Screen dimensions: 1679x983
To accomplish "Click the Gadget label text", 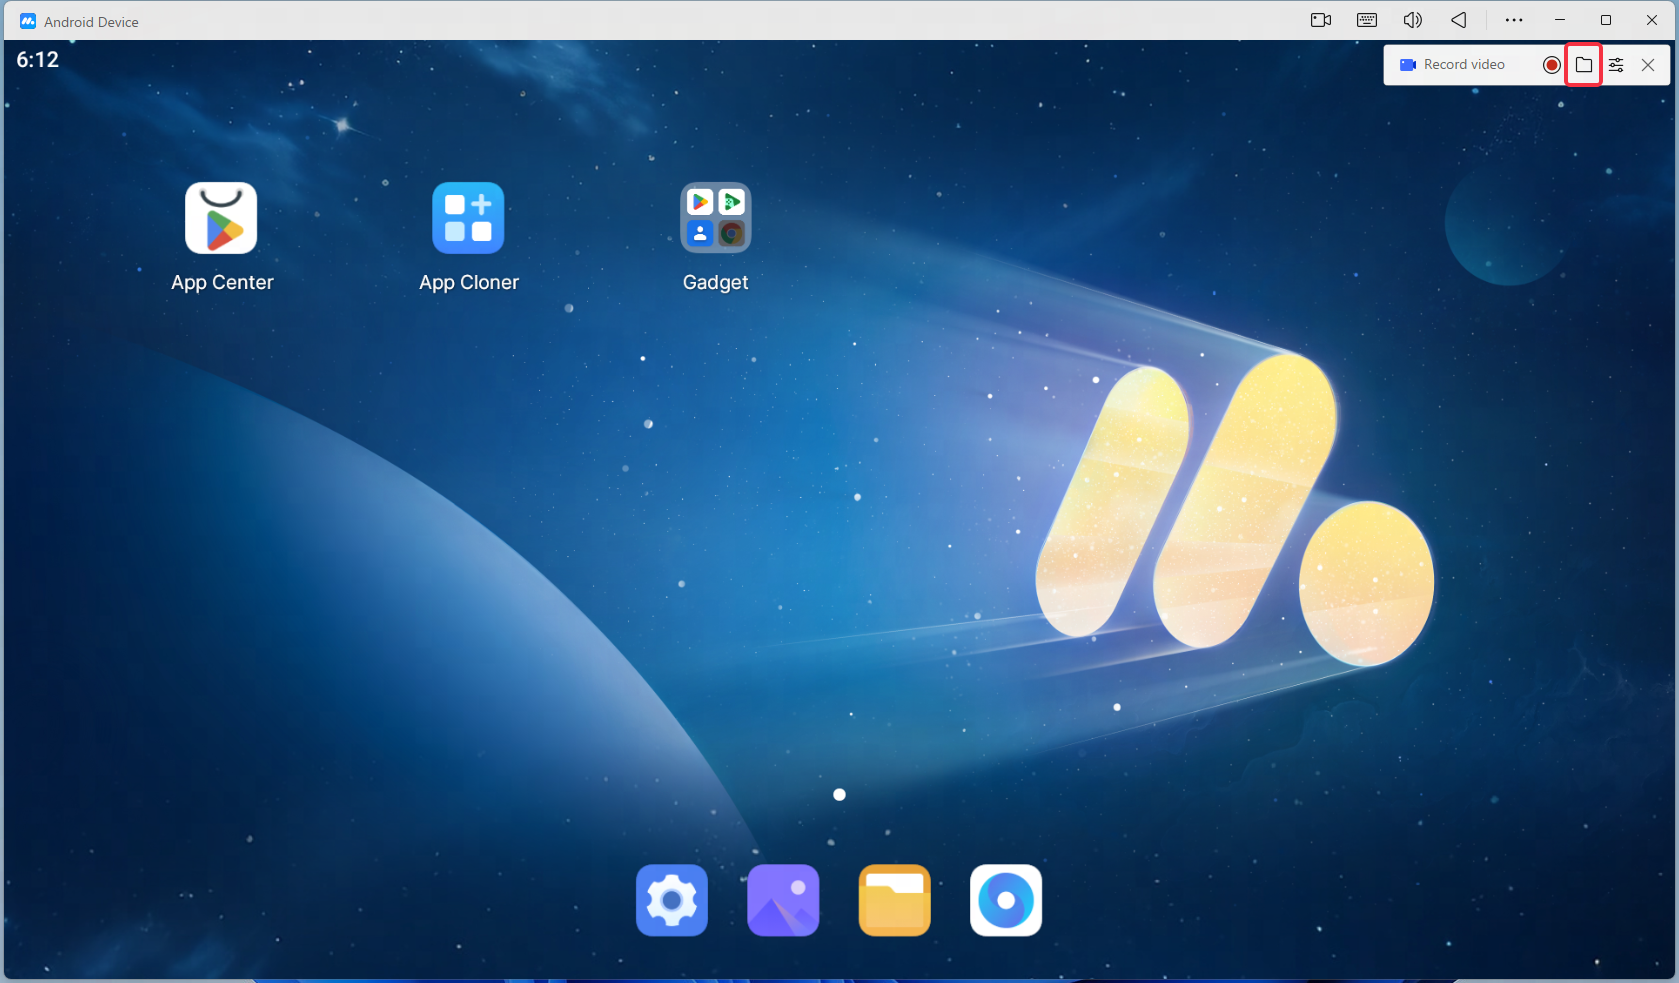I will [x=716, y=283].
